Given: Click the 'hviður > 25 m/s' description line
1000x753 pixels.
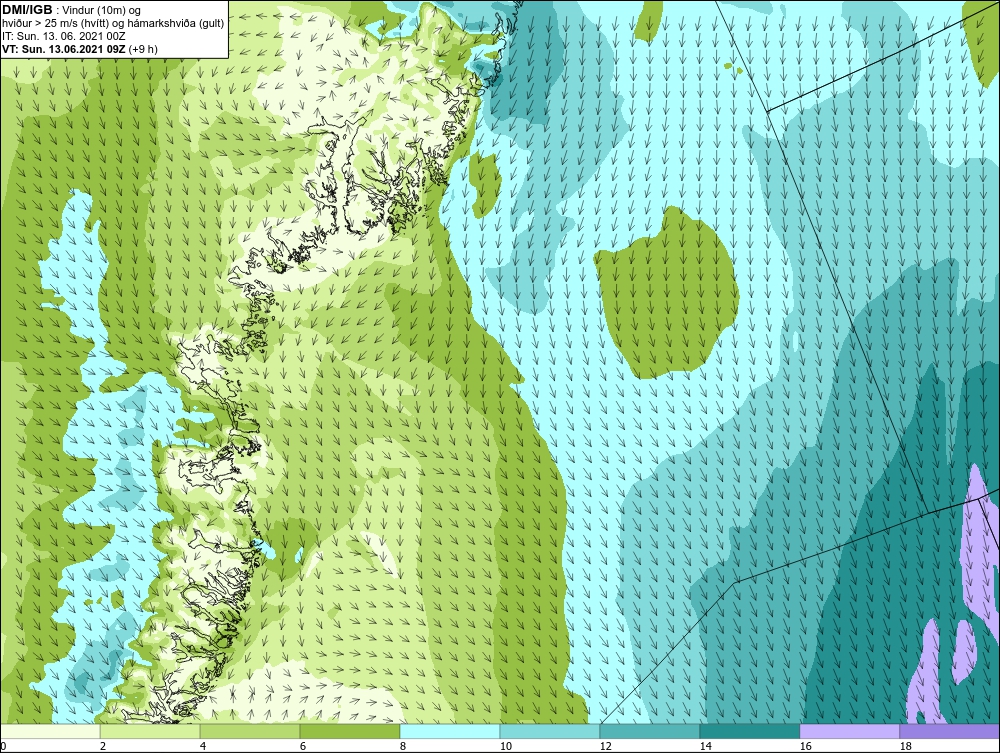Looking at the screenshot, I should tap(112, 24).
